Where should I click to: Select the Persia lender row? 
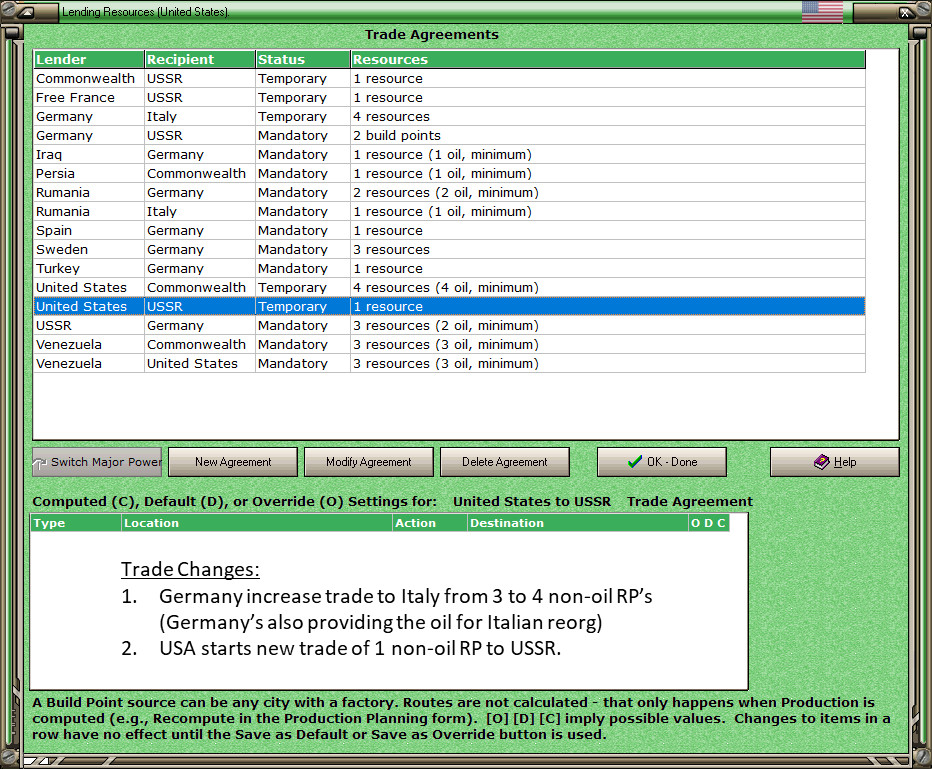pyautogui.click(x=449, y=174)
